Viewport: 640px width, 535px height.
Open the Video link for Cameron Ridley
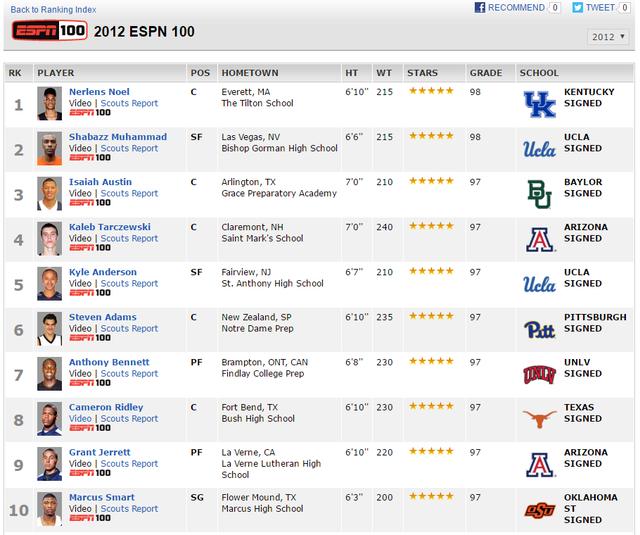[x=80, y=419]
